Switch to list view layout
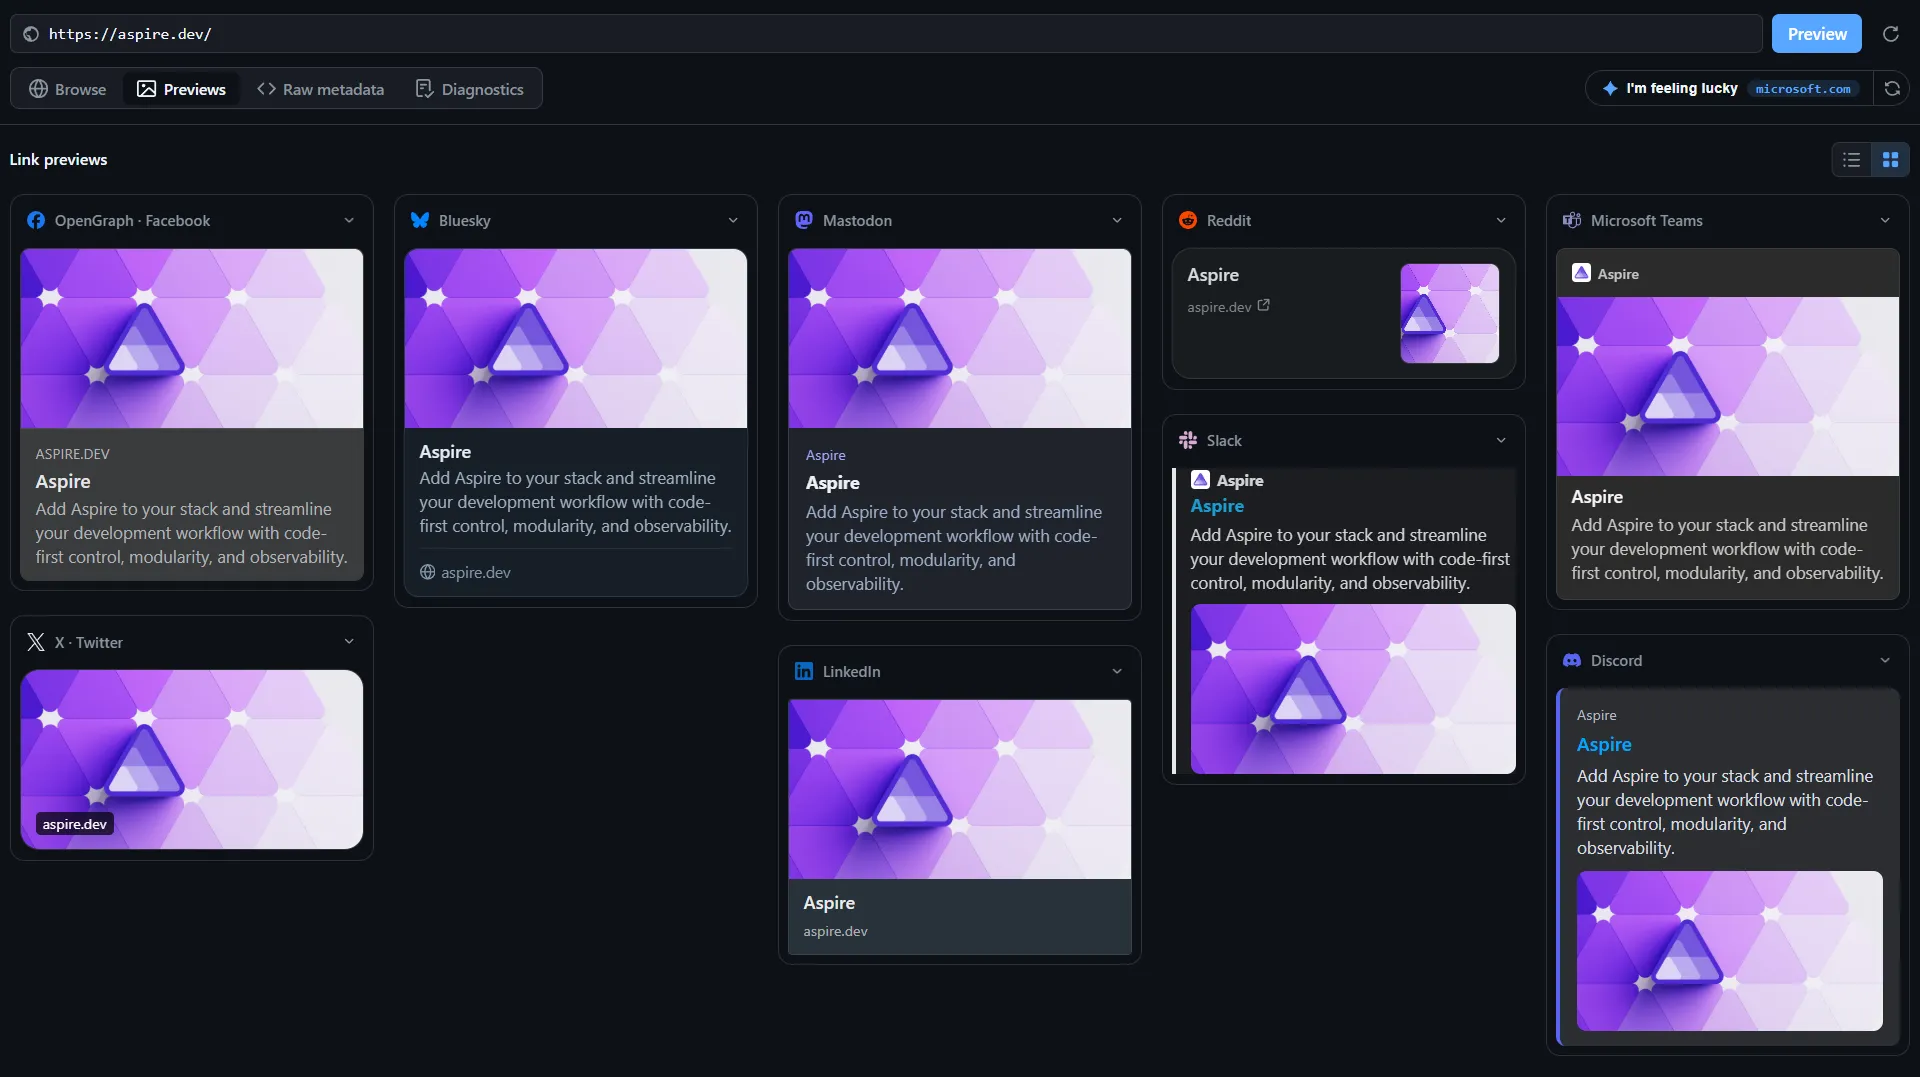This screenshot has width=1920, height=1077. coord(1852,160)
